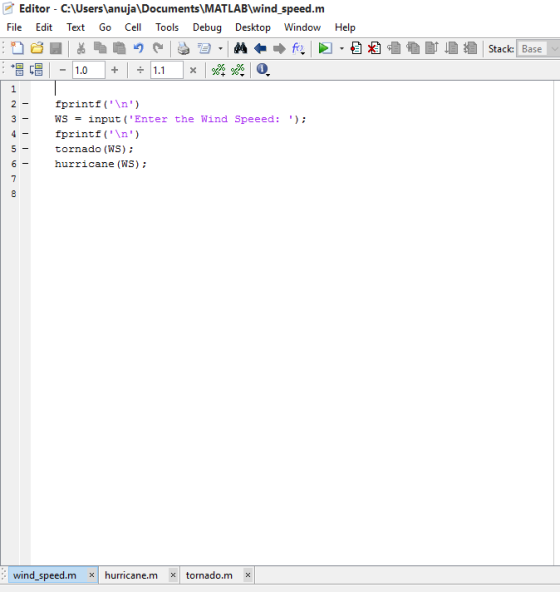
Task: Click the hurricane(WS); code line
Action: click(x=100, y=164)
